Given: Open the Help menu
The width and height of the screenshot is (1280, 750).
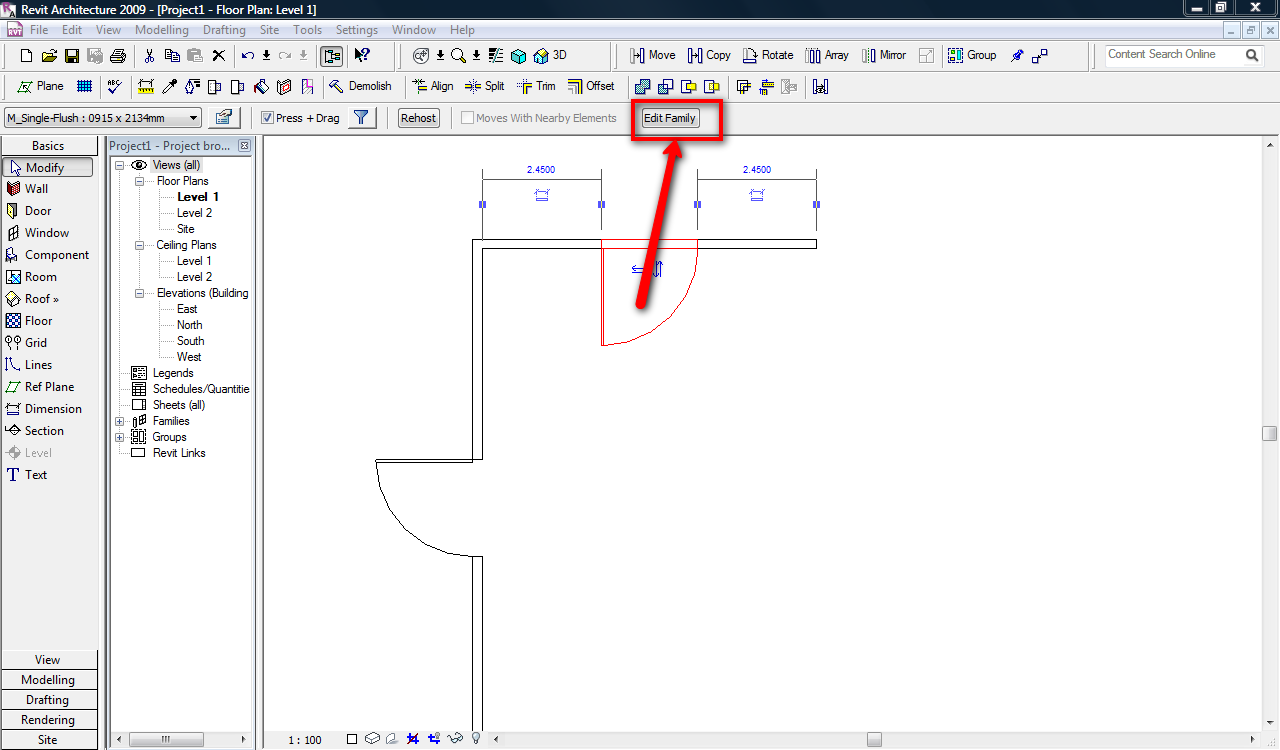Looking at the screenshot, I should click(463, 30).
